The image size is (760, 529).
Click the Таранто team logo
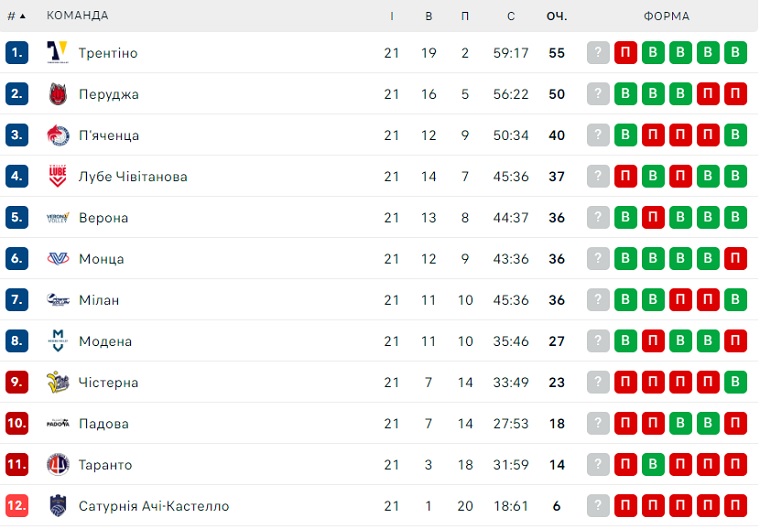click(x=58, y=465)
